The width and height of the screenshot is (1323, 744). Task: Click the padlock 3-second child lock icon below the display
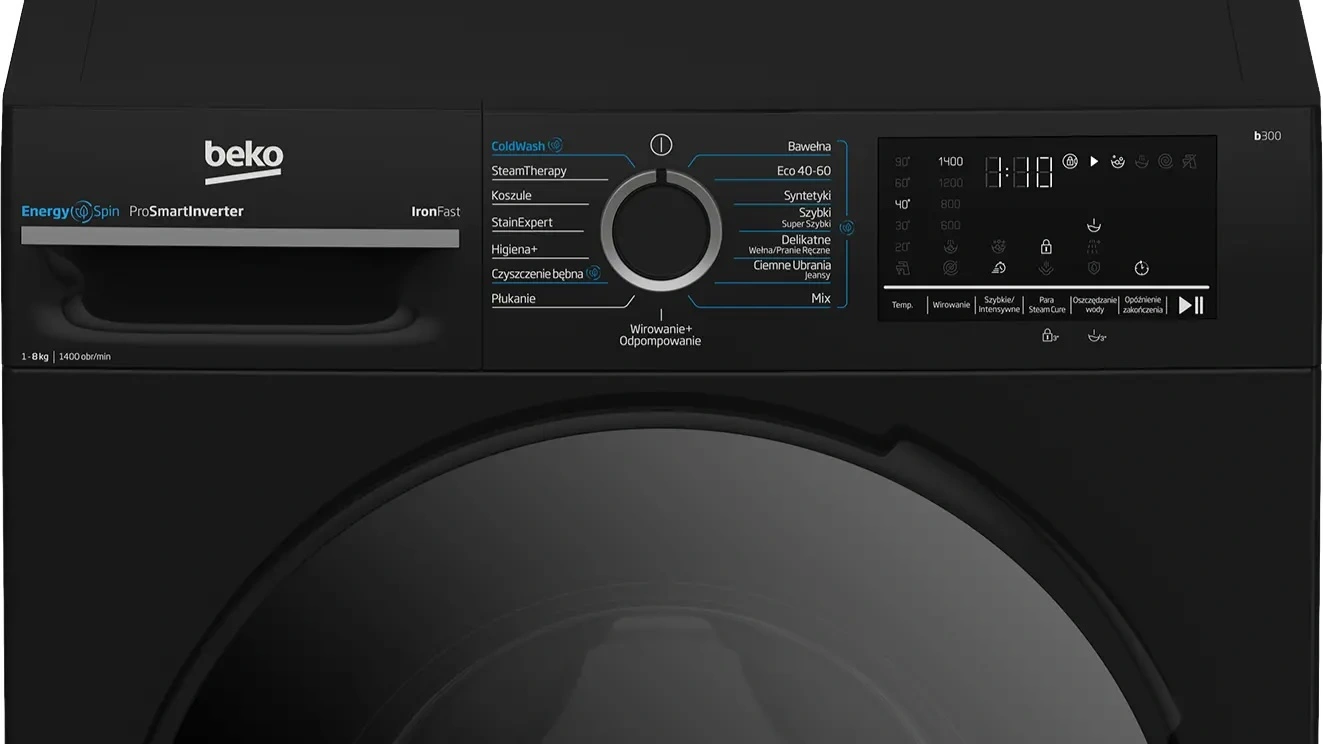(x=1050, y=336)
